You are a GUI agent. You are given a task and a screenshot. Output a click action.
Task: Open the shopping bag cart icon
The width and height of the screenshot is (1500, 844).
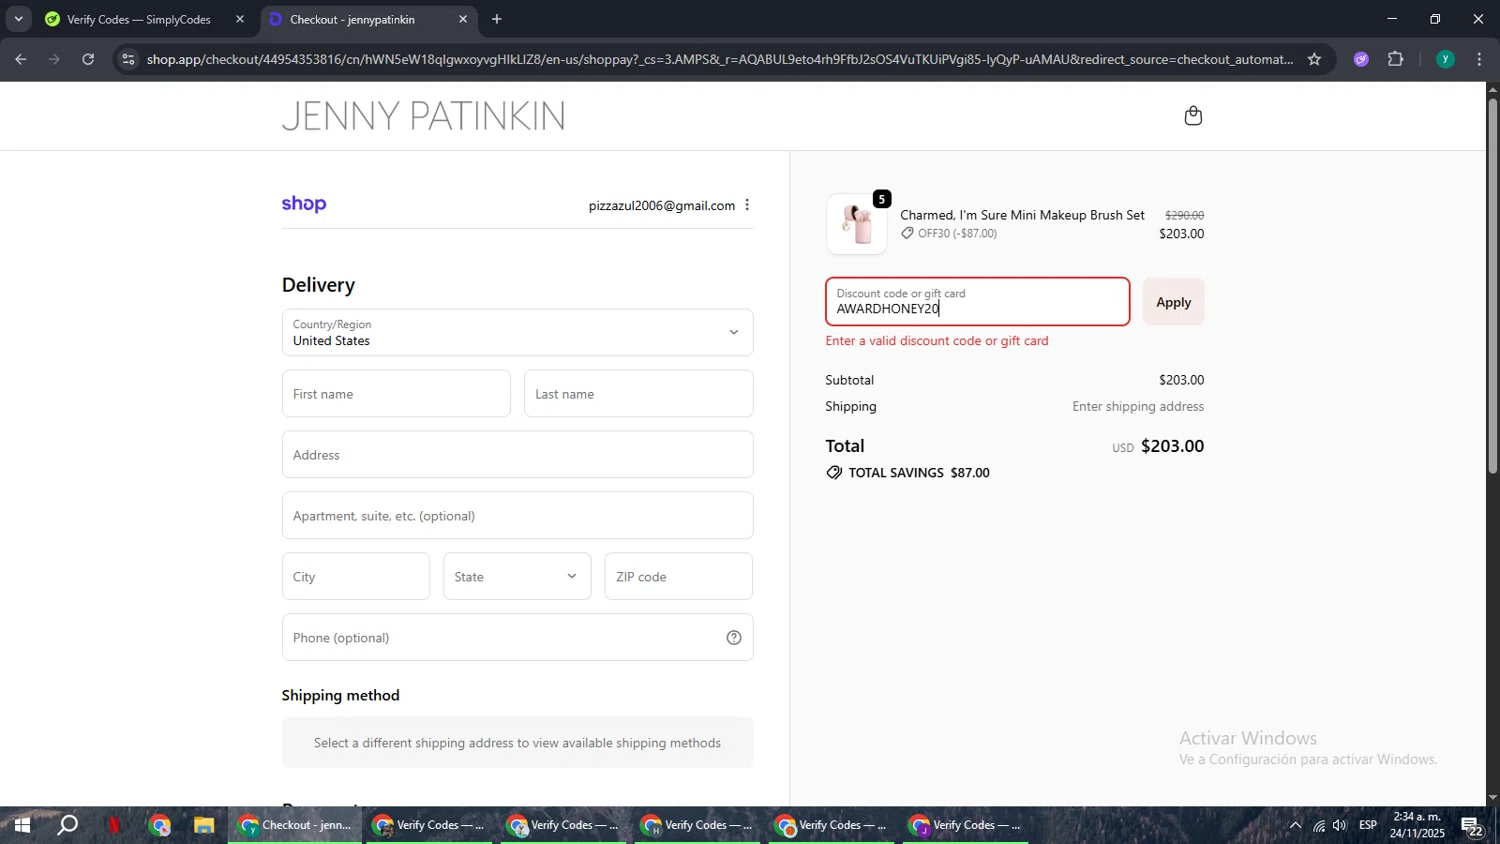click(1192, 116)
